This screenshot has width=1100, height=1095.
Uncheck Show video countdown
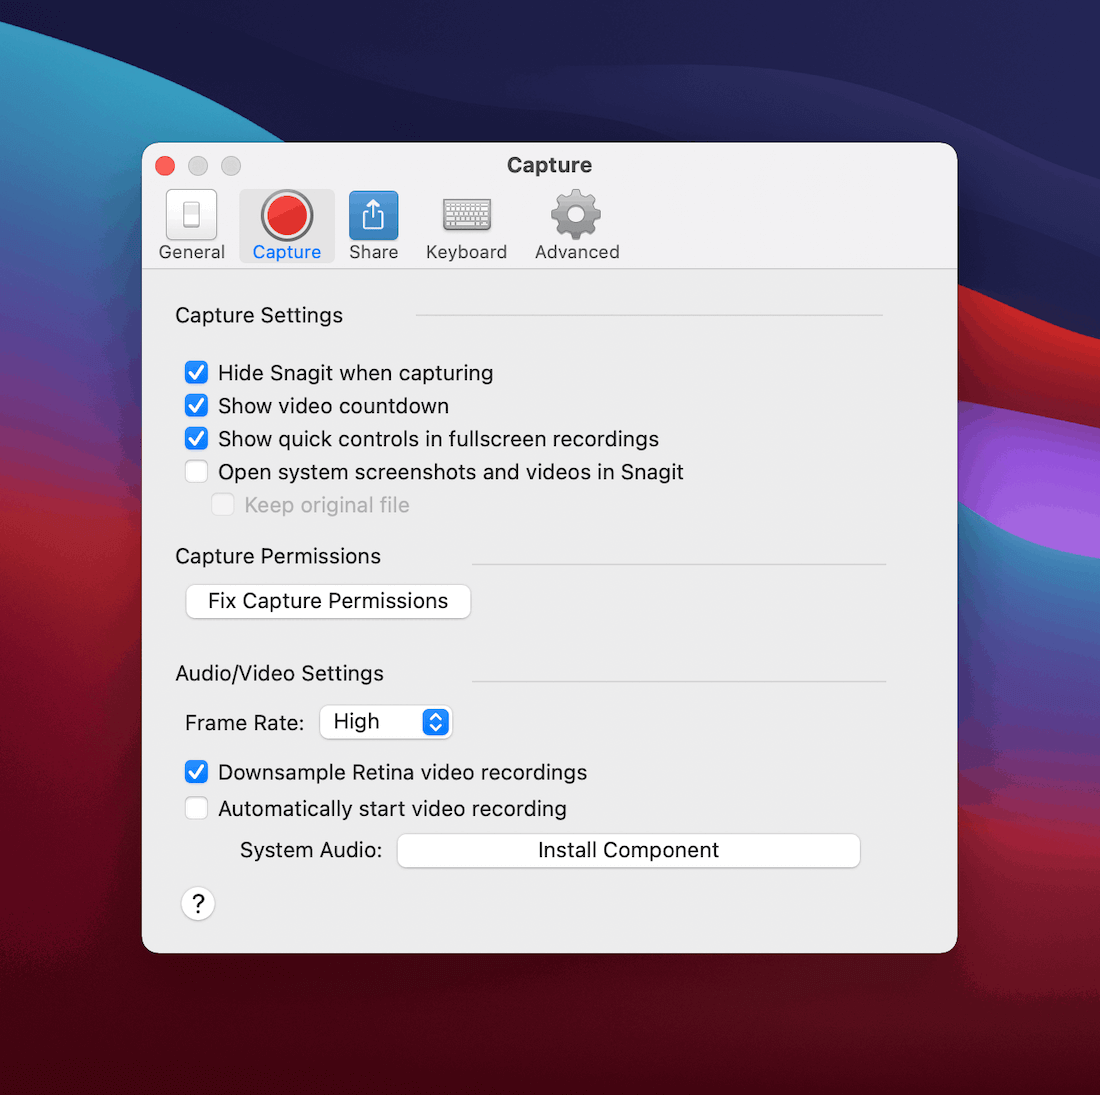196,405
